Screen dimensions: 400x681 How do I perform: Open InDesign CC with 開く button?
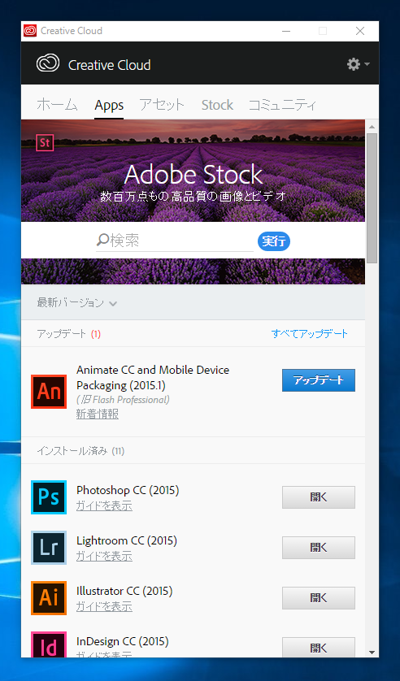[x=318, y=647]
